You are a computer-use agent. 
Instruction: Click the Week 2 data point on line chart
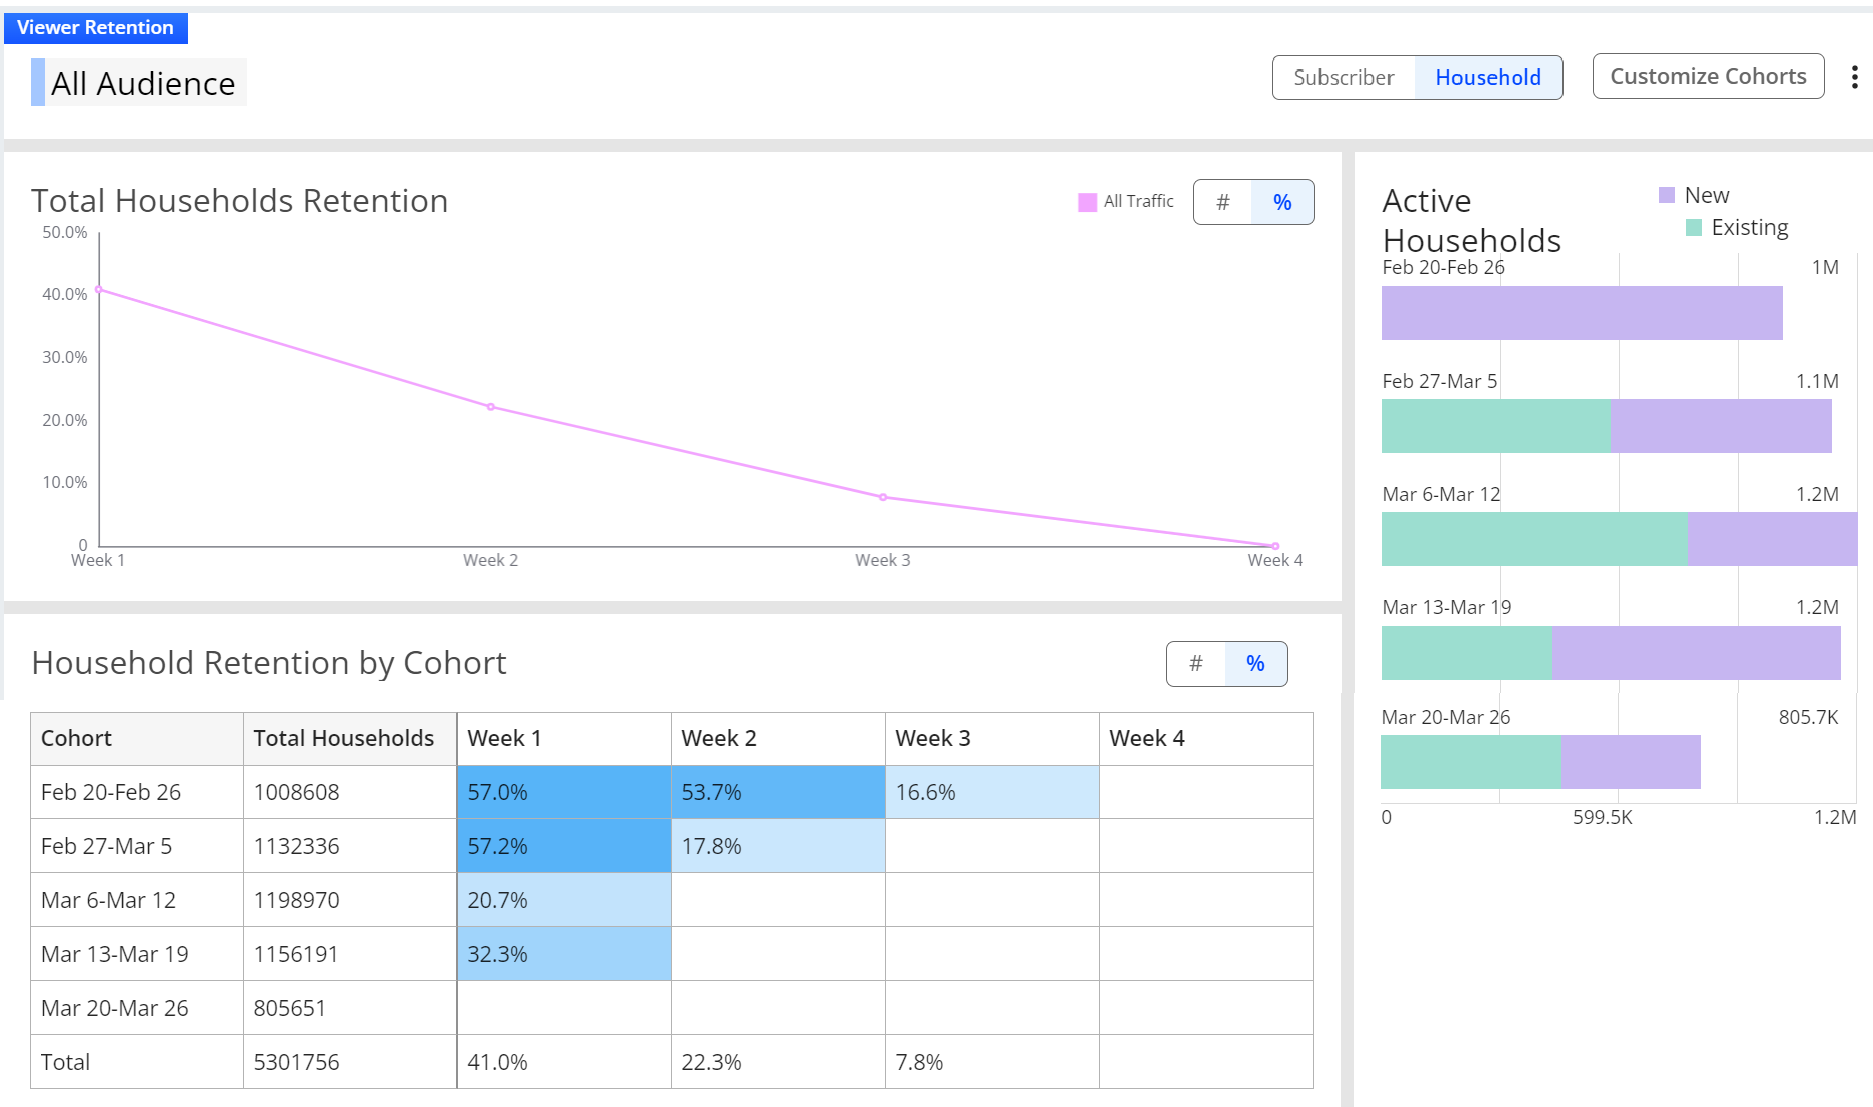tap(490, 407)
